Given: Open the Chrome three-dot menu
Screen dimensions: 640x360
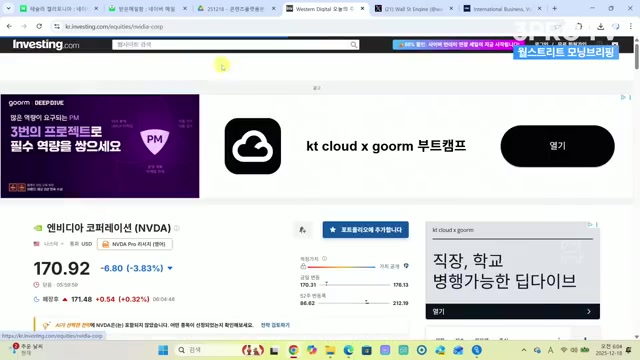Looking at the screenshot, I should pyautogui.click(x=631, y=27).
